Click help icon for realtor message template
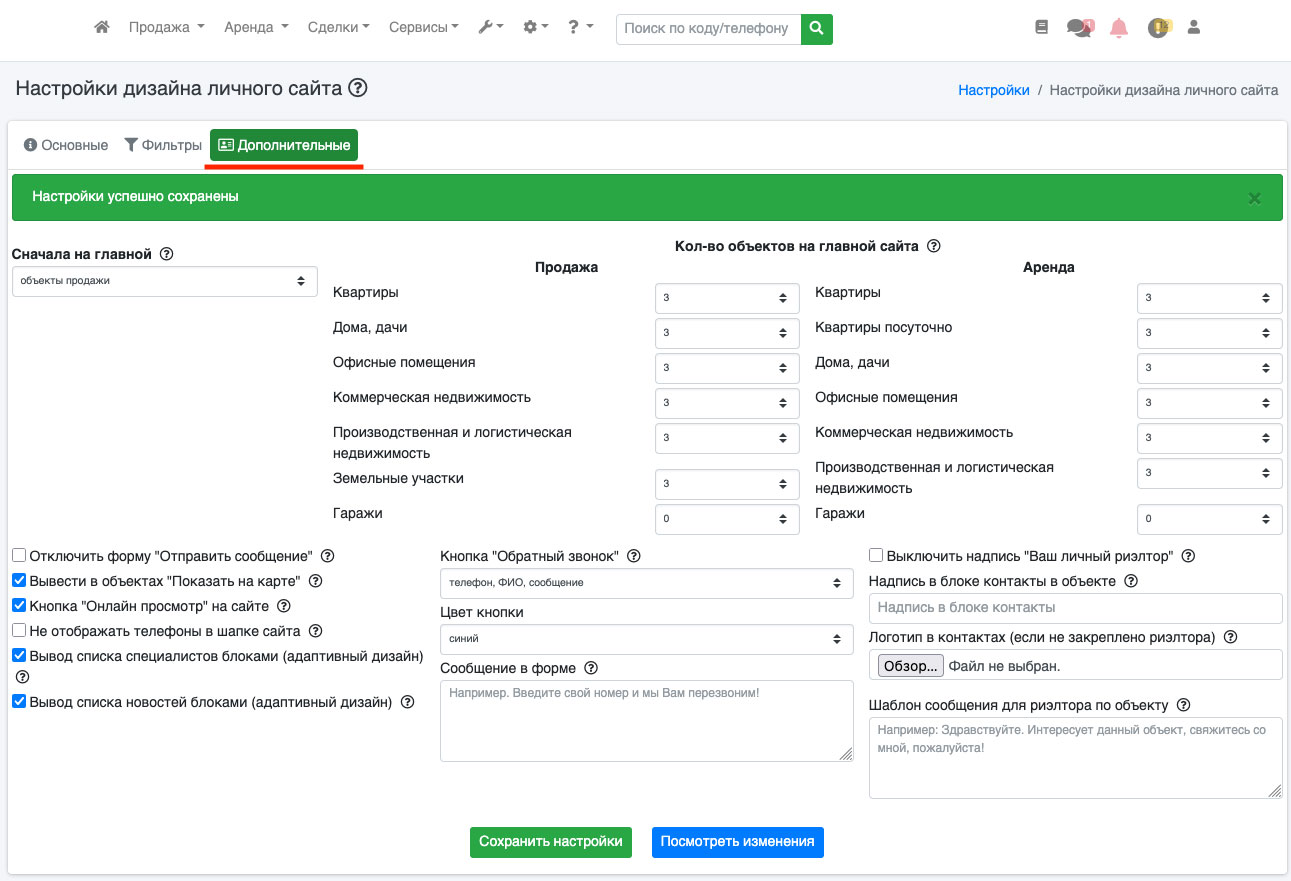The height and width of the screenshot is (881, 1291). click(x=1184, y=705)
